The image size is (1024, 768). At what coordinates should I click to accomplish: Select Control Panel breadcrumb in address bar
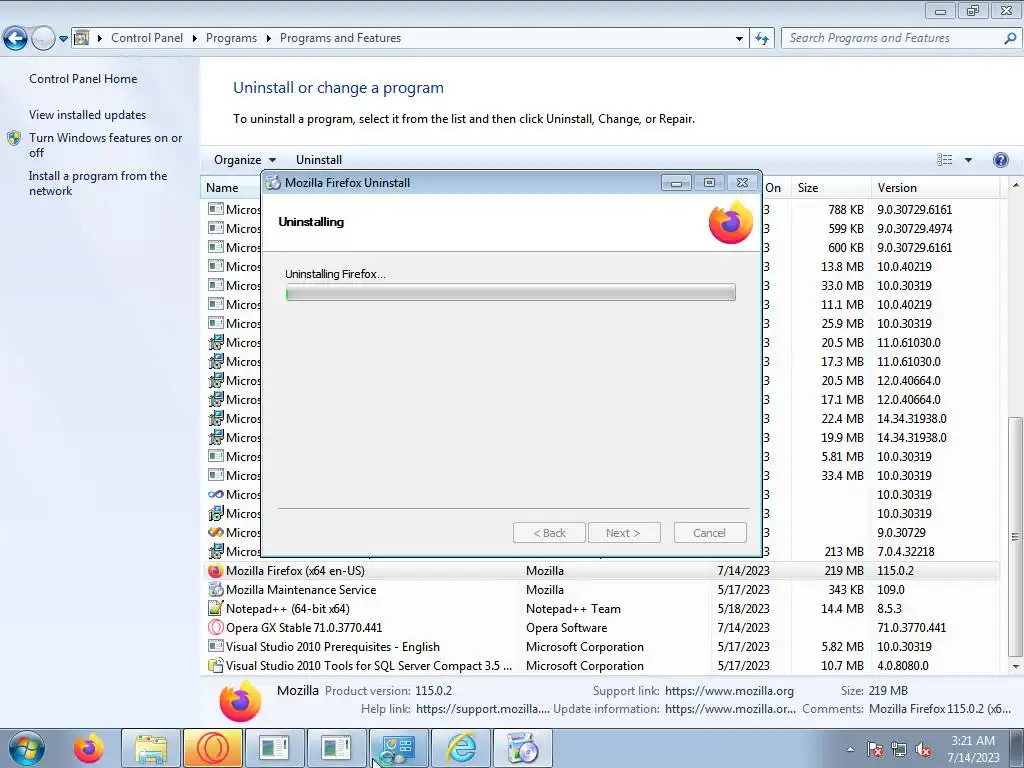pos(147,38)
